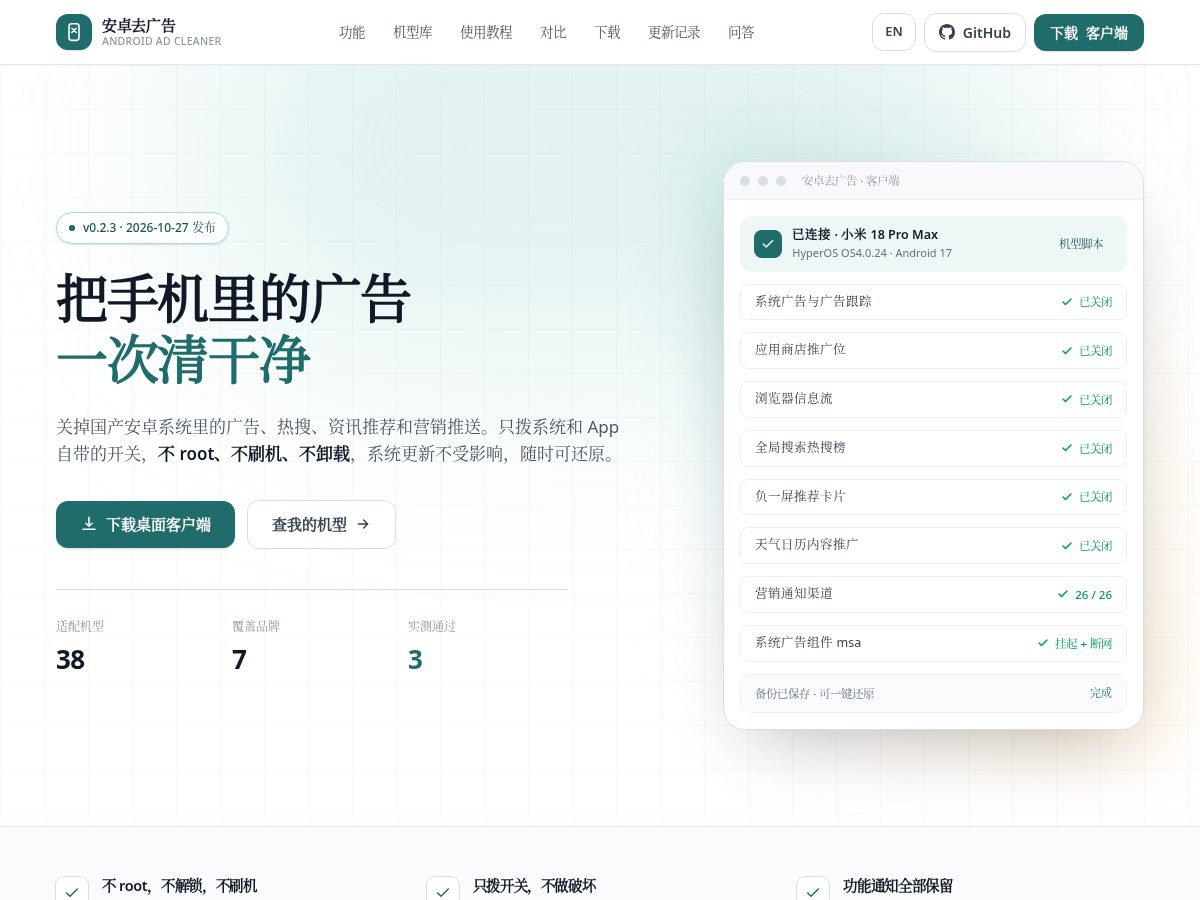Screen dimensions: 1200x900
Task: Click the 备份已保存 · 可一键还原 text
Action: [814, 693]
